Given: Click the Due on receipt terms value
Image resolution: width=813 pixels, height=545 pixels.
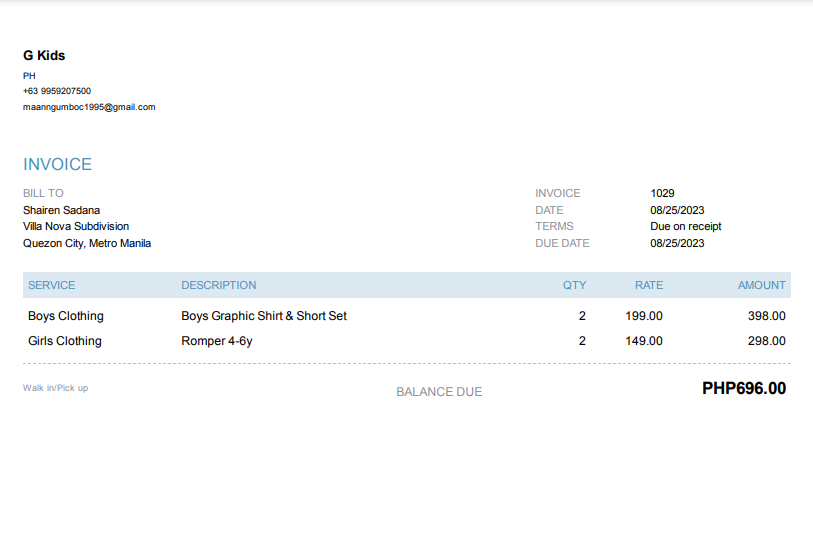Looking at the screenshot, I should coord(685,226).
